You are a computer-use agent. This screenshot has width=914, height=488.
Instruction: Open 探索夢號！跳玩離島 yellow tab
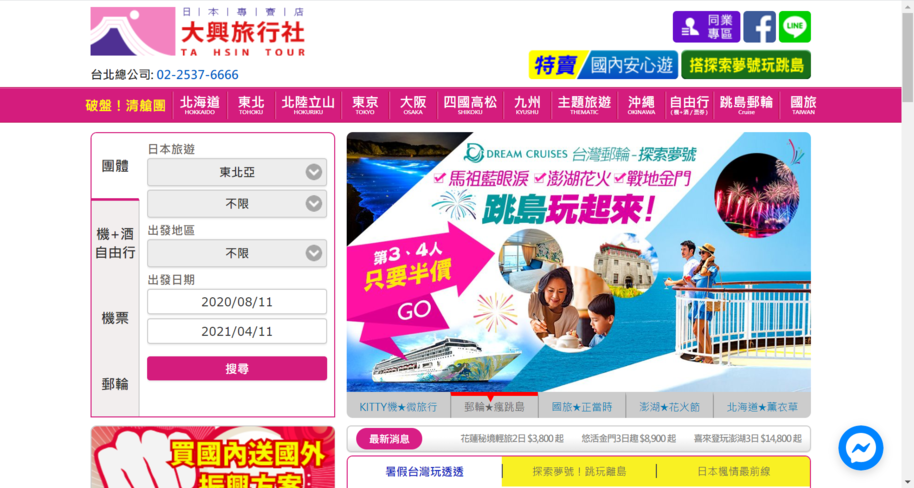click(x=579, y=471)
